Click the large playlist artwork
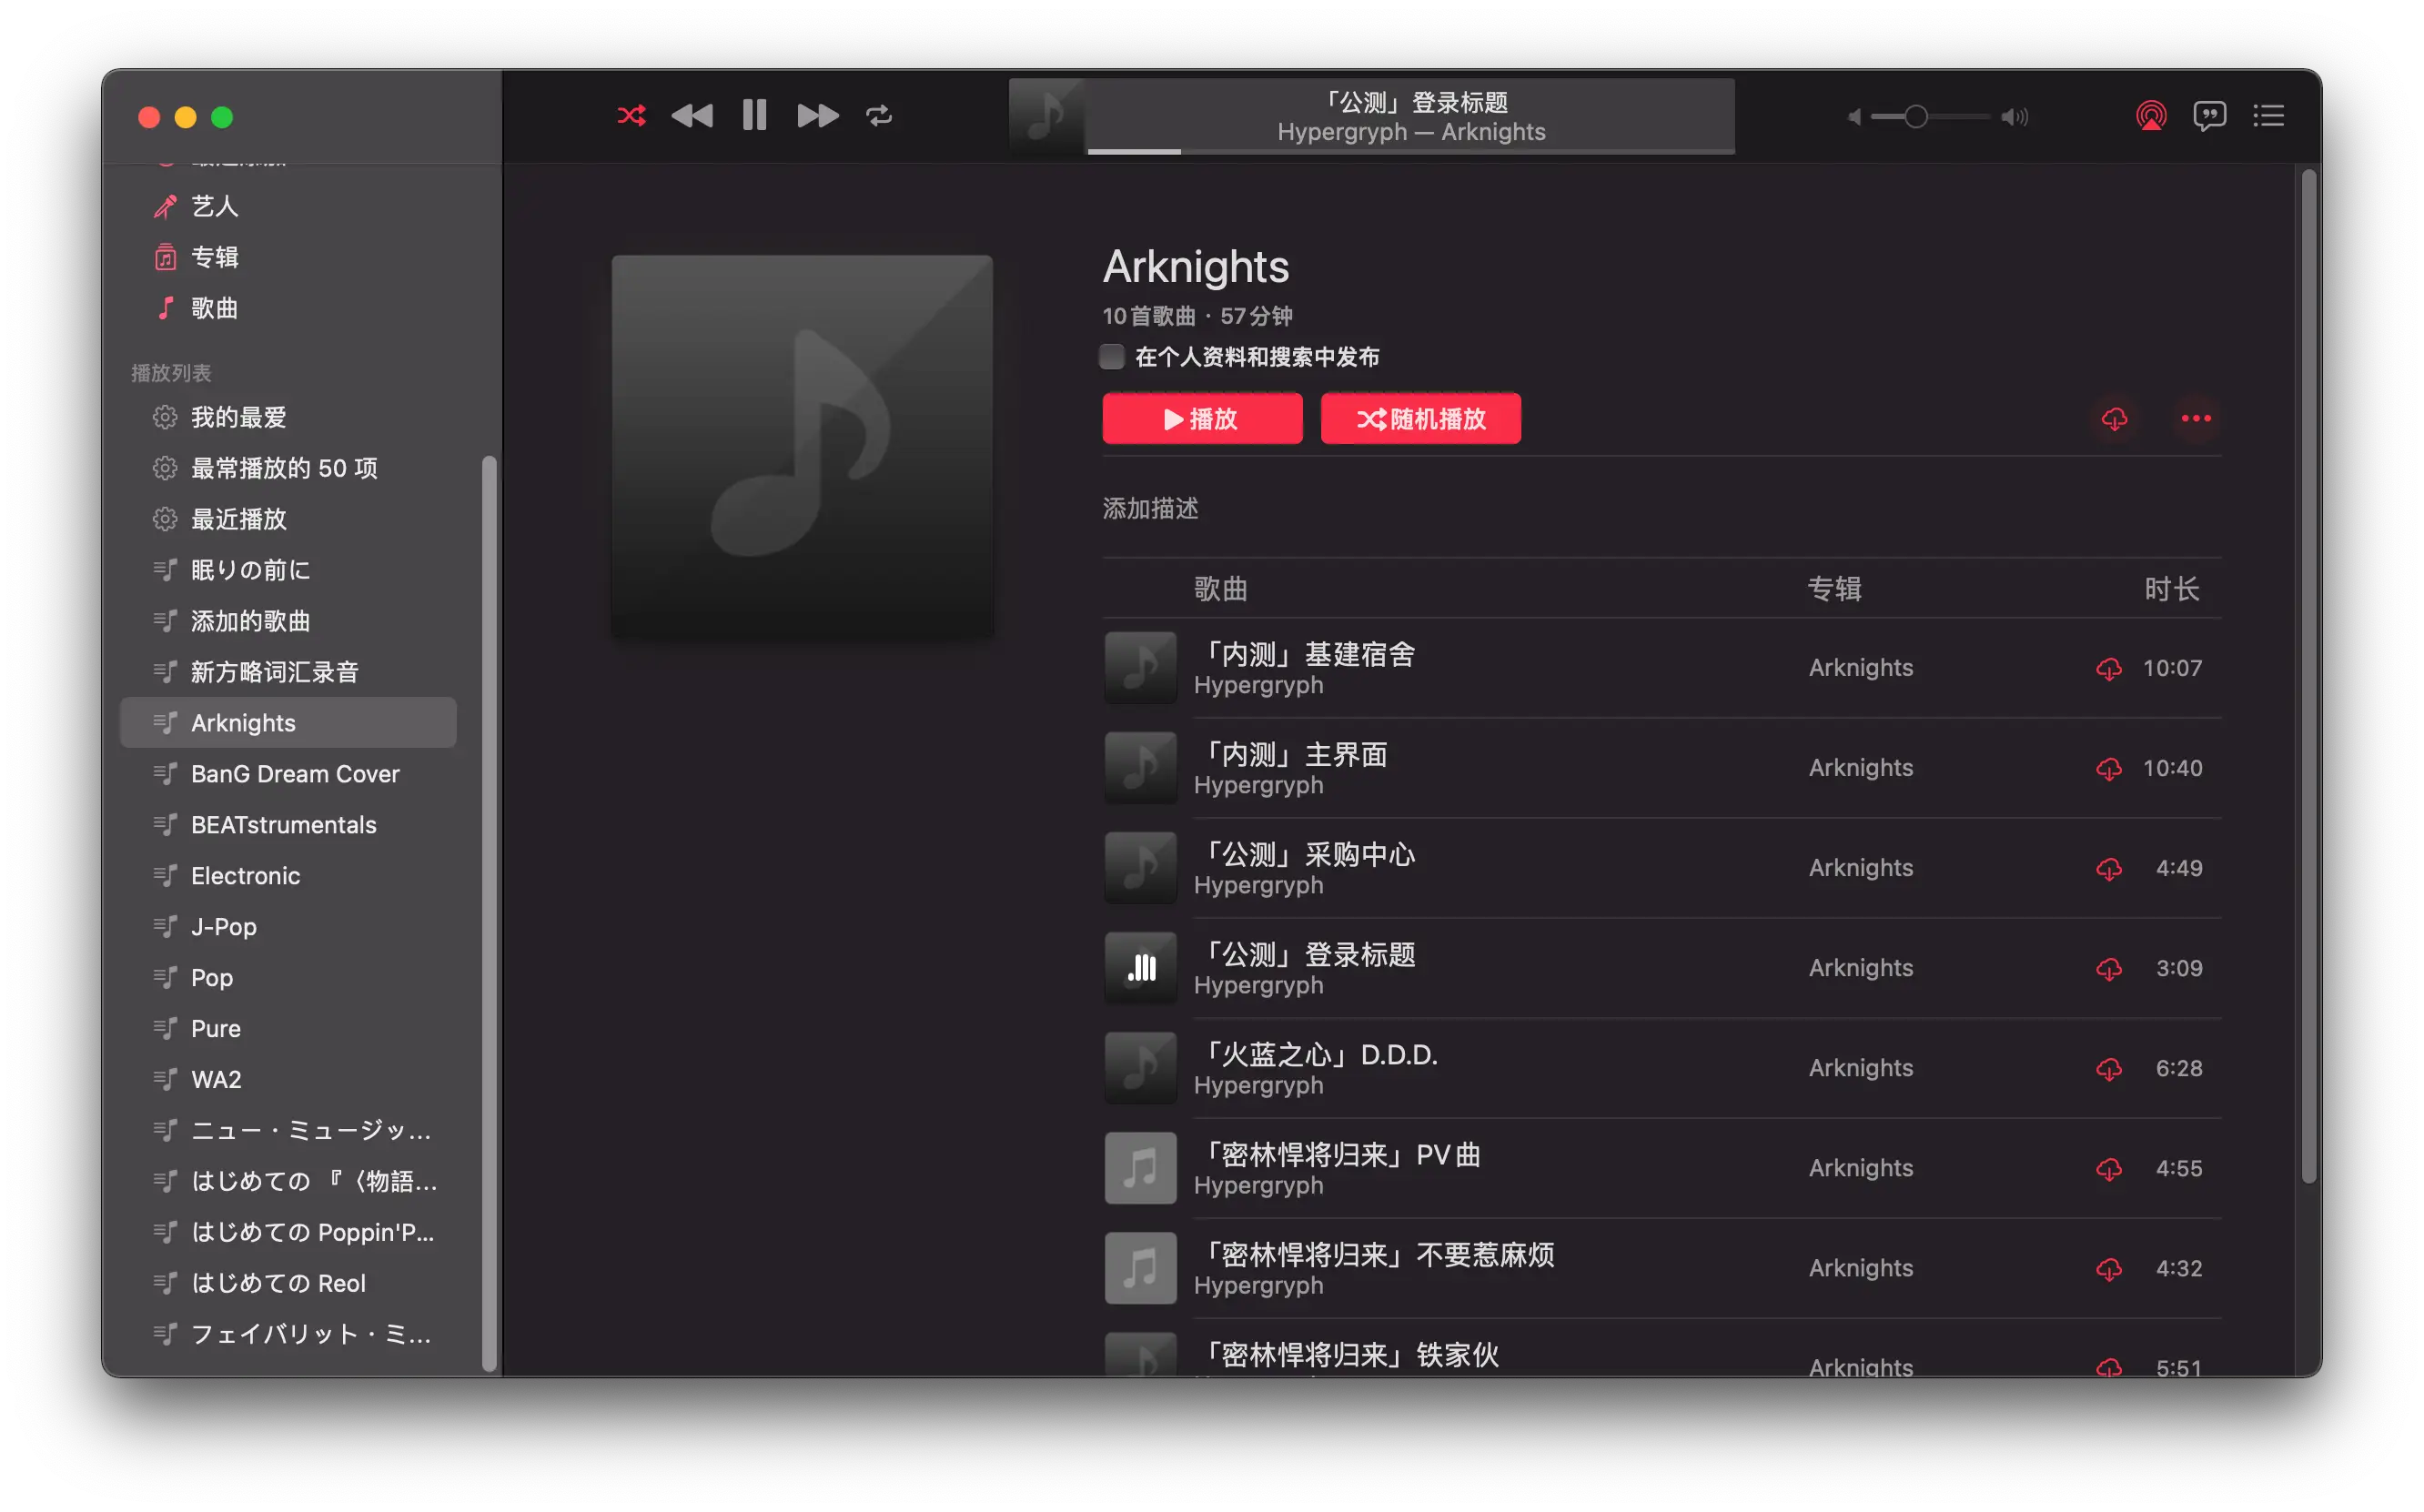The image size is (2424, 1512). tap(802, 446)
